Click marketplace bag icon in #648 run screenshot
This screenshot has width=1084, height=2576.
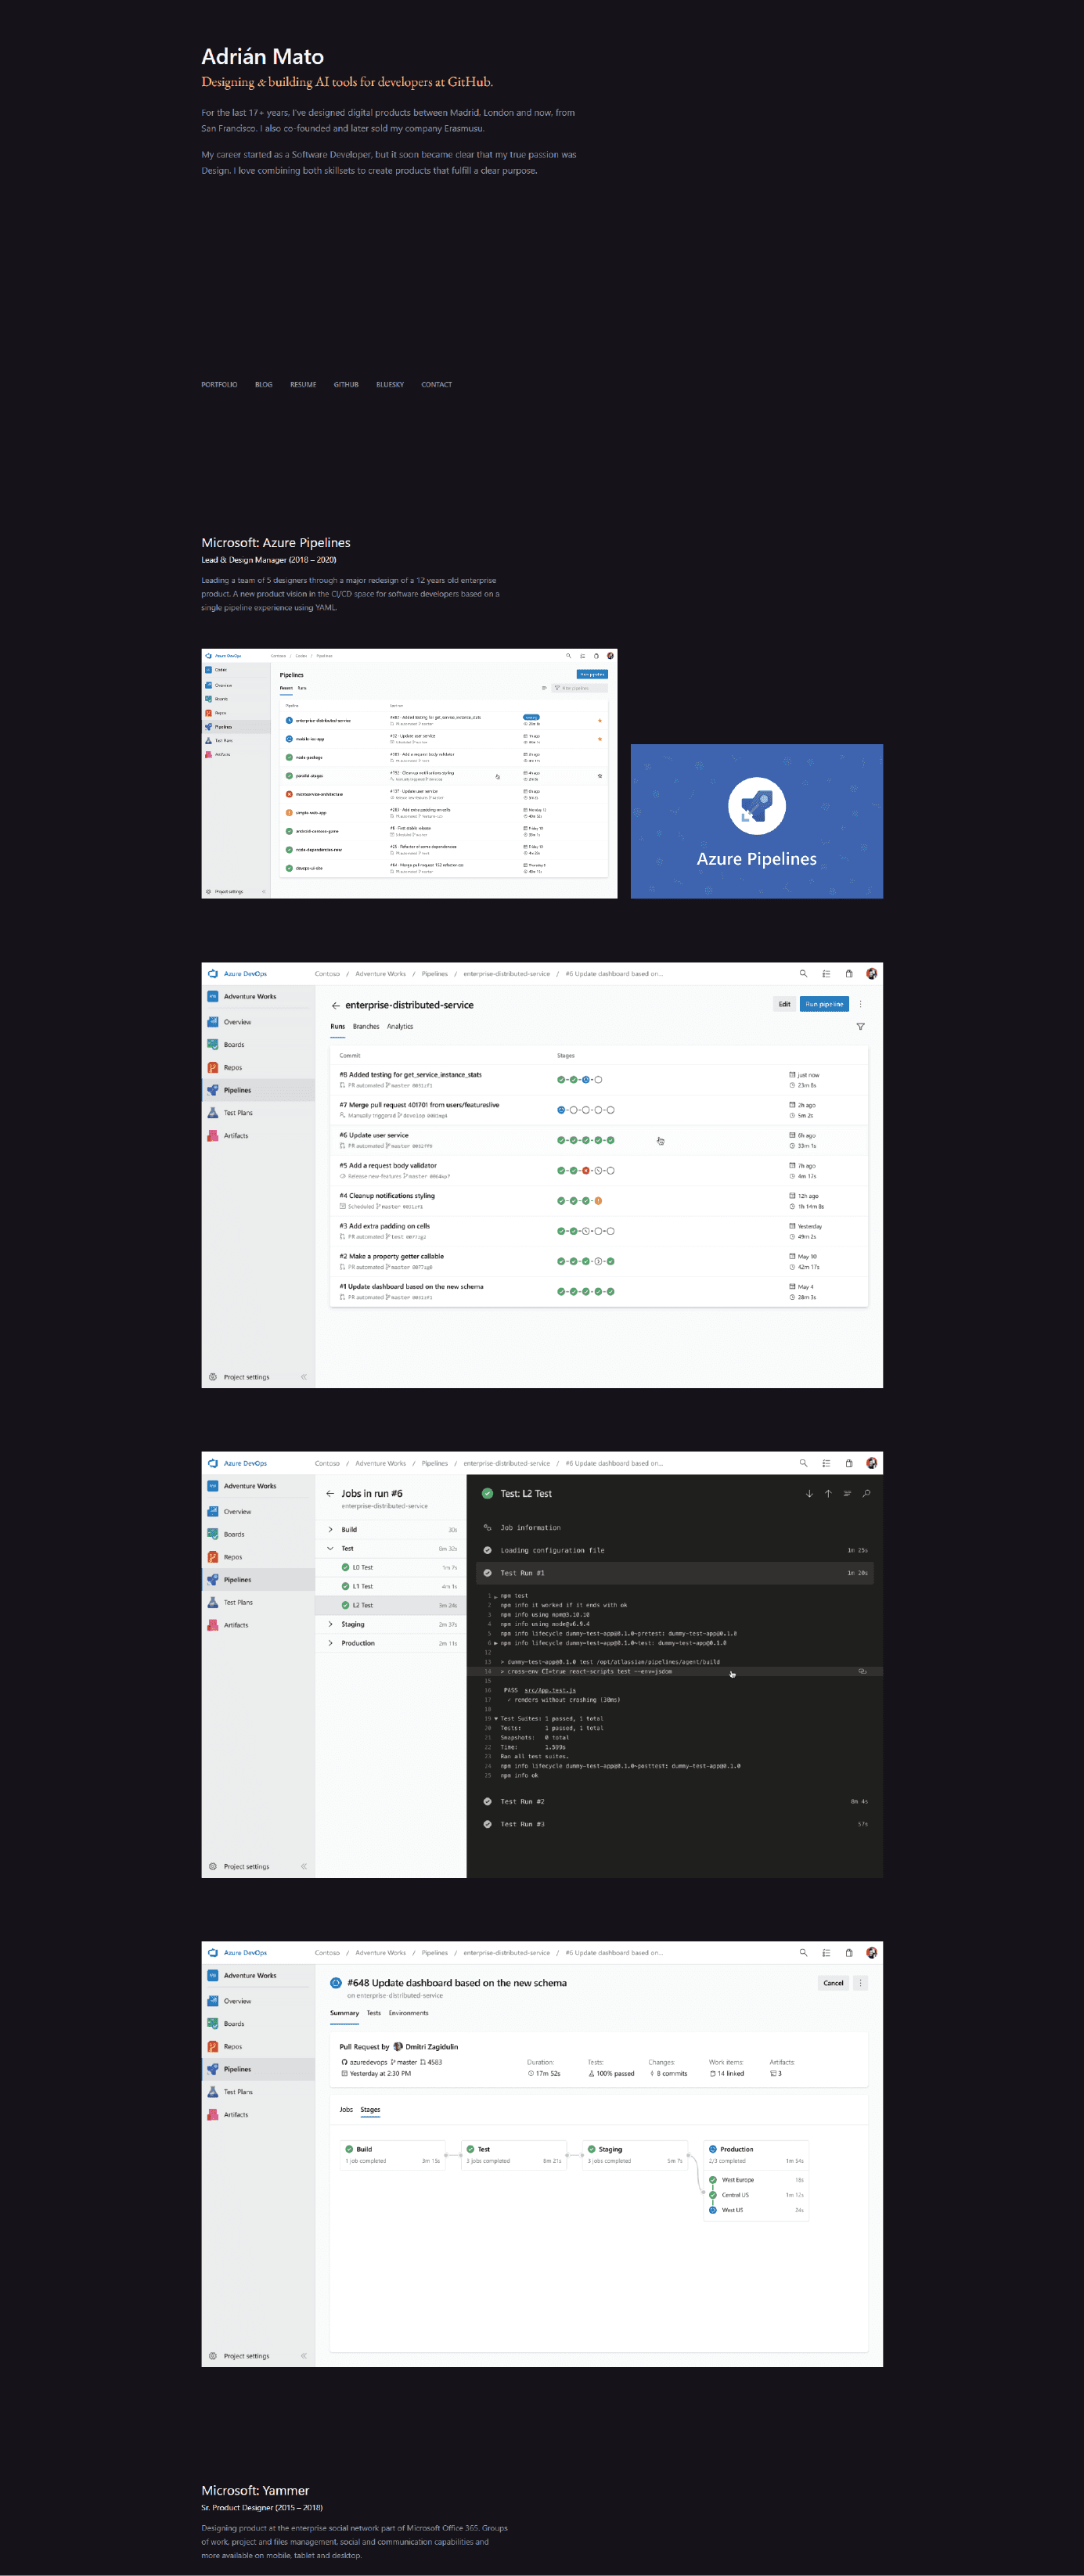pos(849,1952)
